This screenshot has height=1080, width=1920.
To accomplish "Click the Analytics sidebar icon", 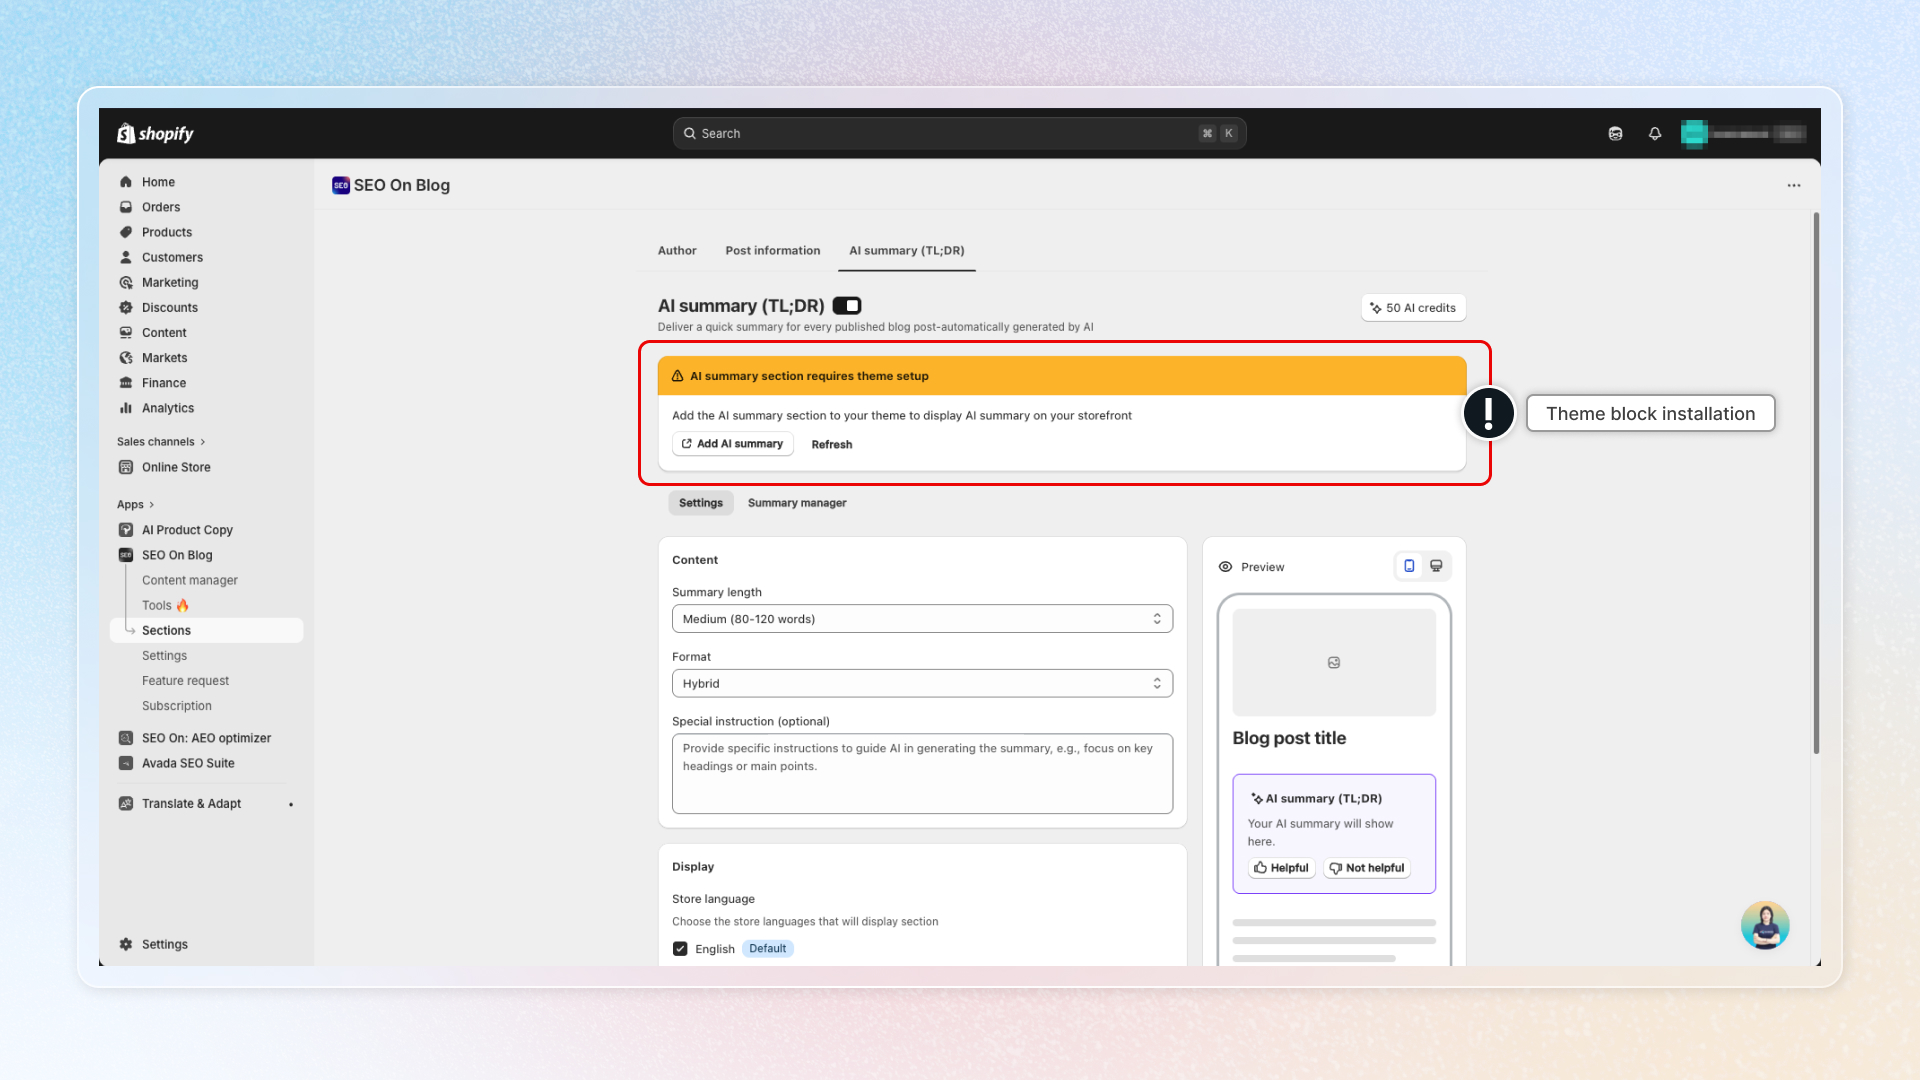I will point(126,408).
